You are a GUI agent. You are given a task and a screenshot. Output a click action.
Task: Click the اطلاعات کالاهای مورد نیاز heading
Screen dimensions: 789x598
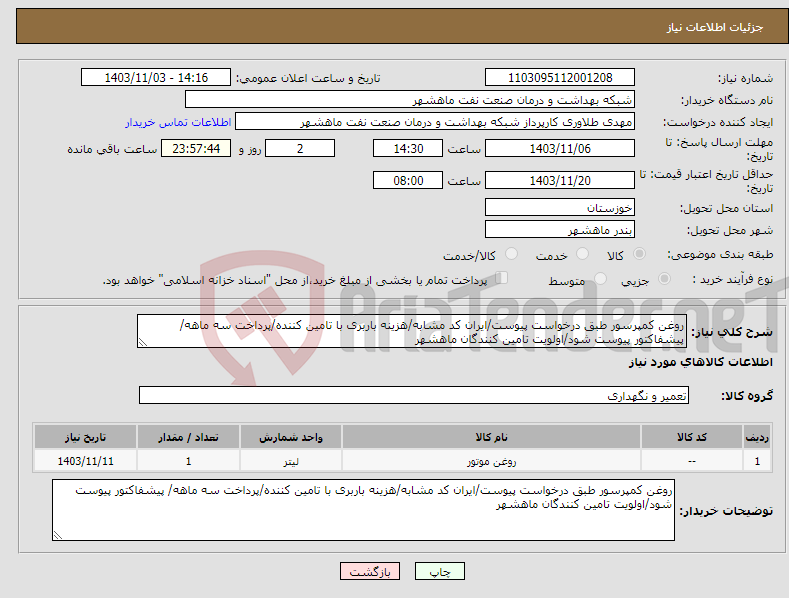700,362
